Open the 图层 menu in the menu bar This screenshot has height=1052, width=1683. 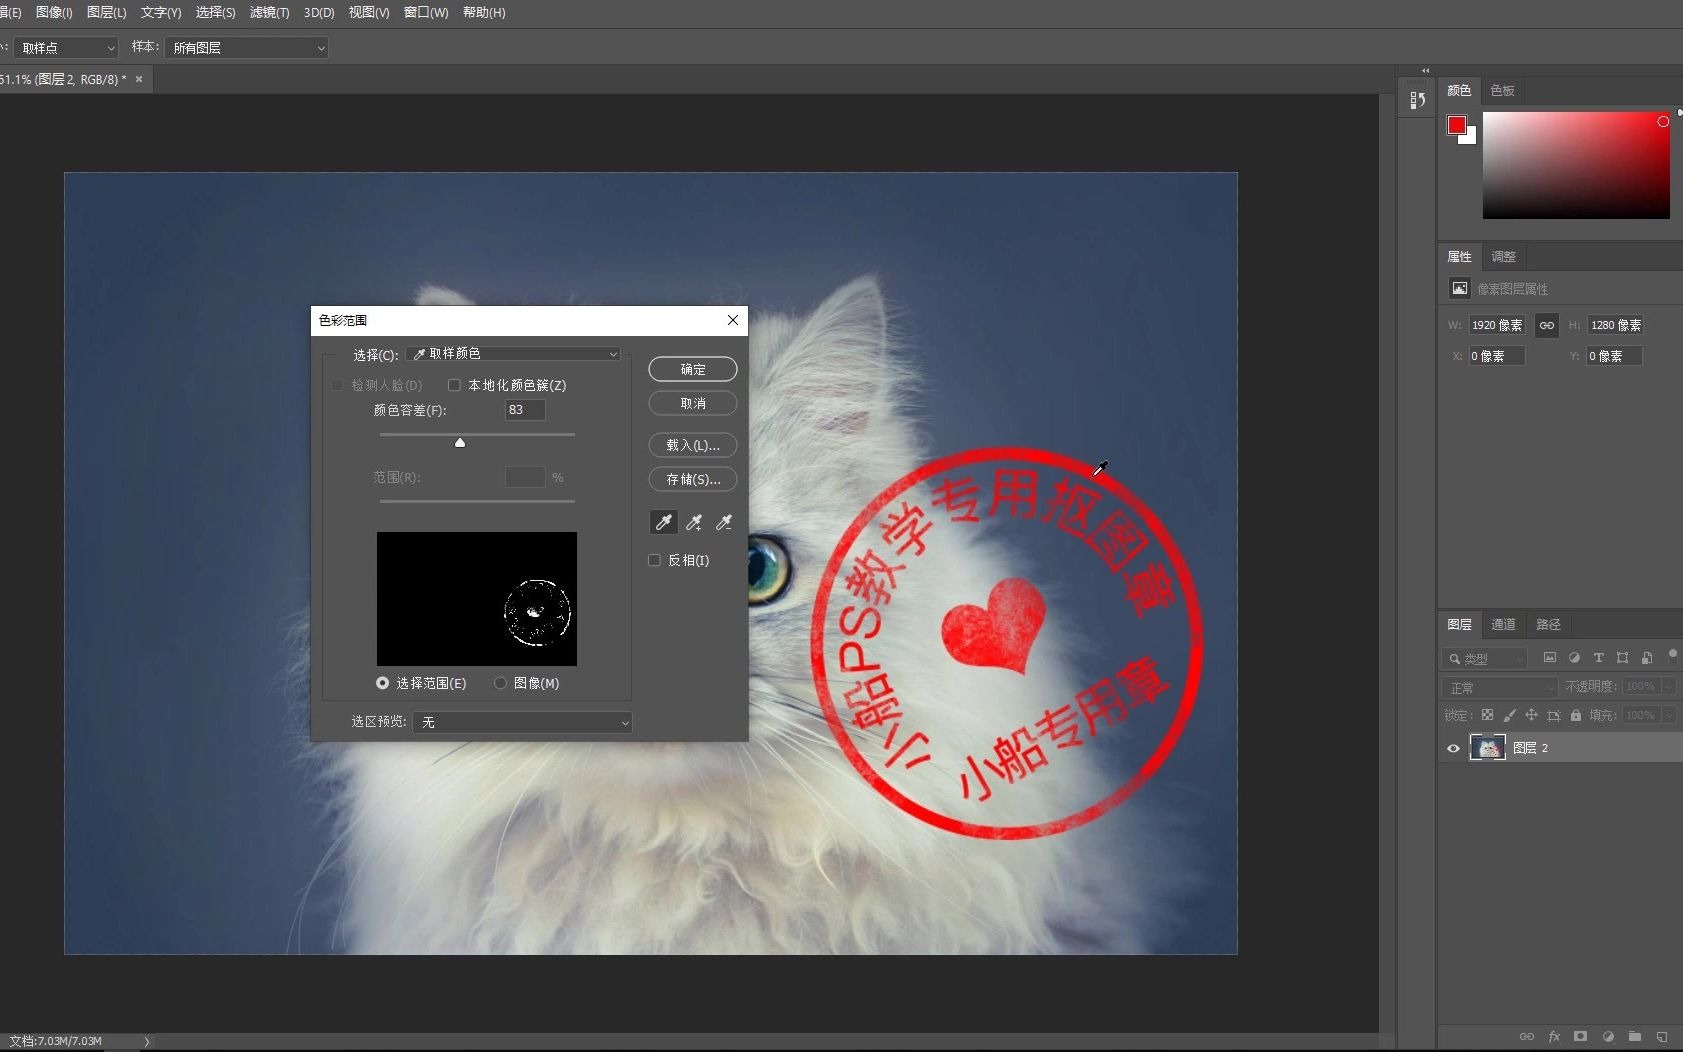107,12
